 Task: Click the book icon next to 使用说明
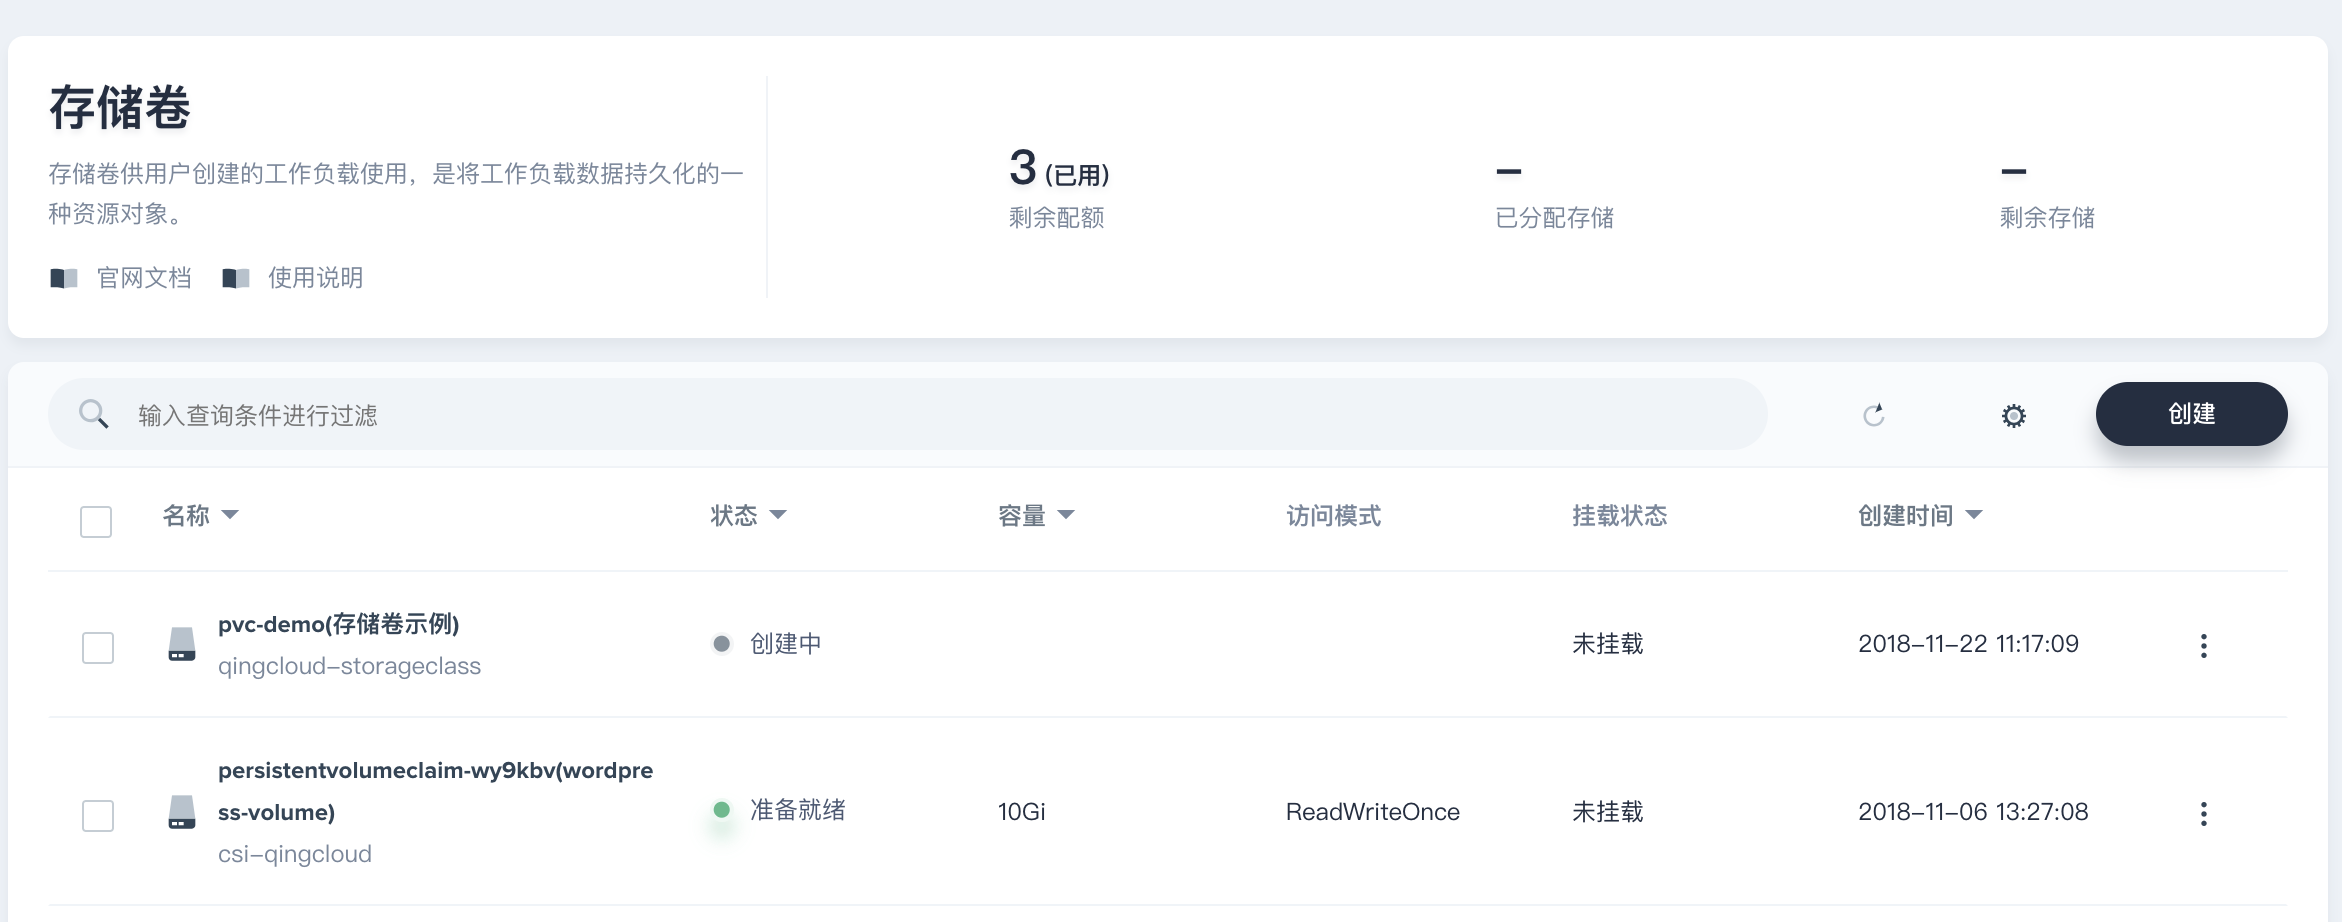(x=236, y=278)
